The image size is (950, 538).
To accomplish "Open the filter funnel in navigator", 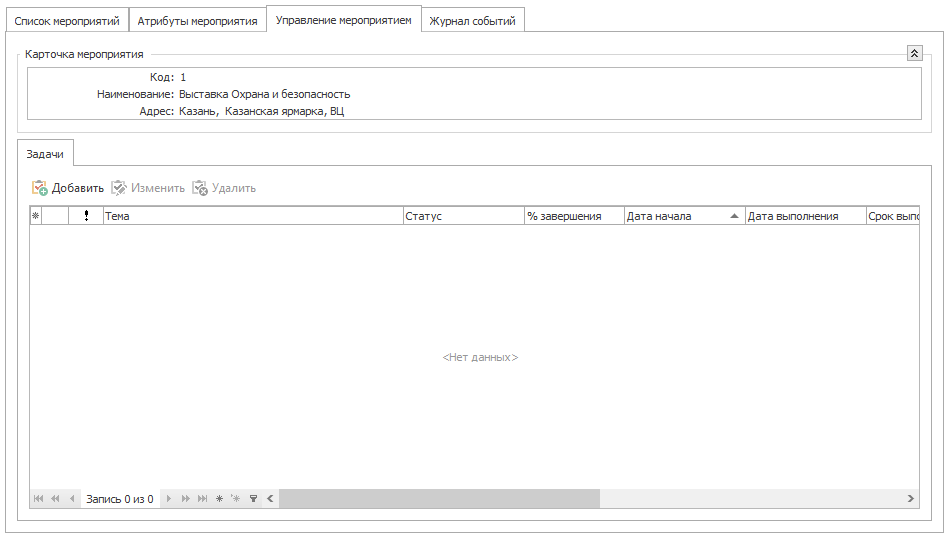I will (x=253, y=499).
